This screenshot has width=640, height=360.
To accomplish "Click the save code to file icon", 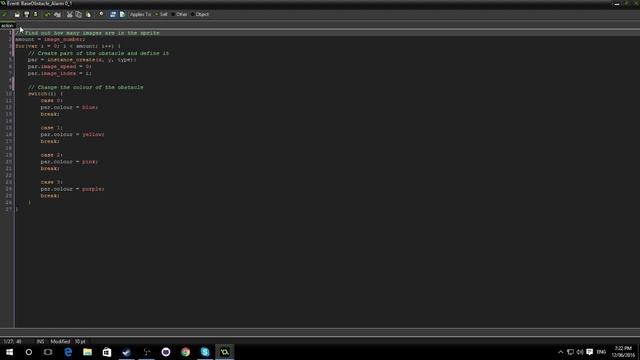I will click(x=27, y=14).
